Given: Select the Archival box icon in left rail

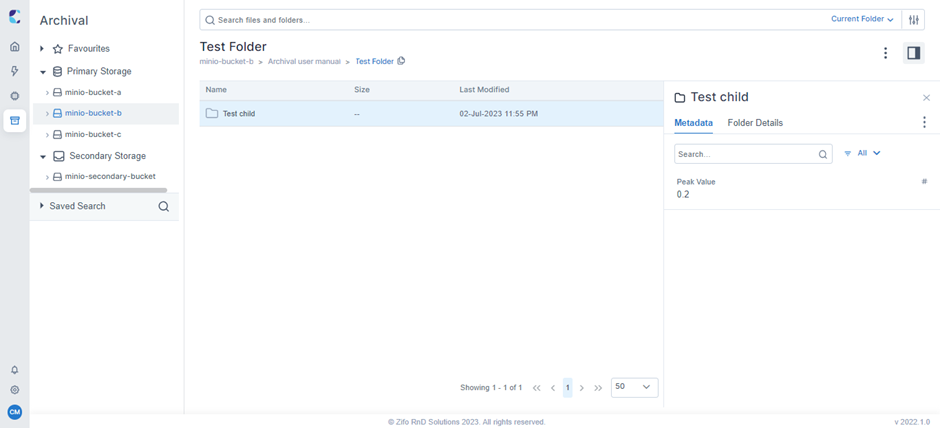Looking at the screenshot, I should 15,120.
